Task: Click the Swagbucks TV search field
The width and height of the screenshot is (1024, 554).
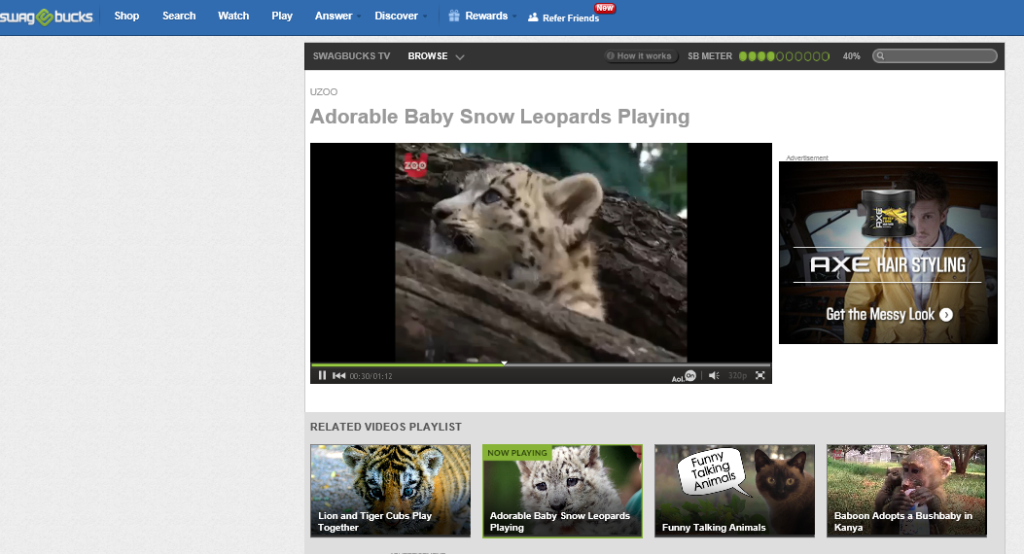Action: [x=935, y=56]
